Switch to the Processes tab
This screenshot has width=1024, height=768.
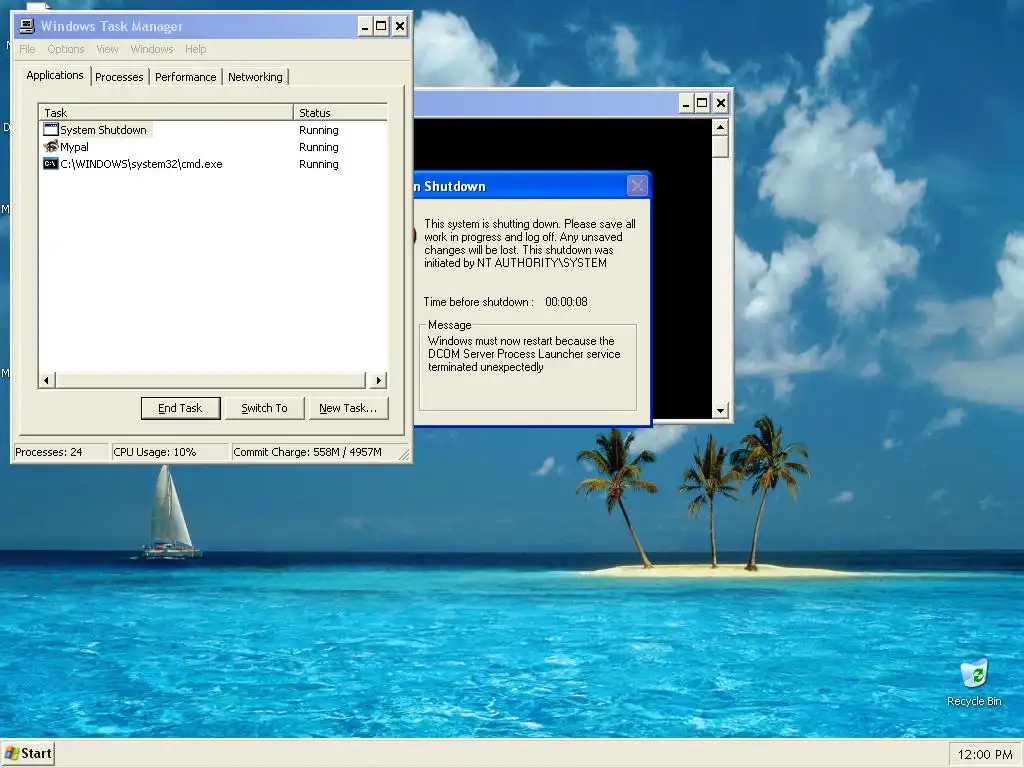(x=119, y=77)
